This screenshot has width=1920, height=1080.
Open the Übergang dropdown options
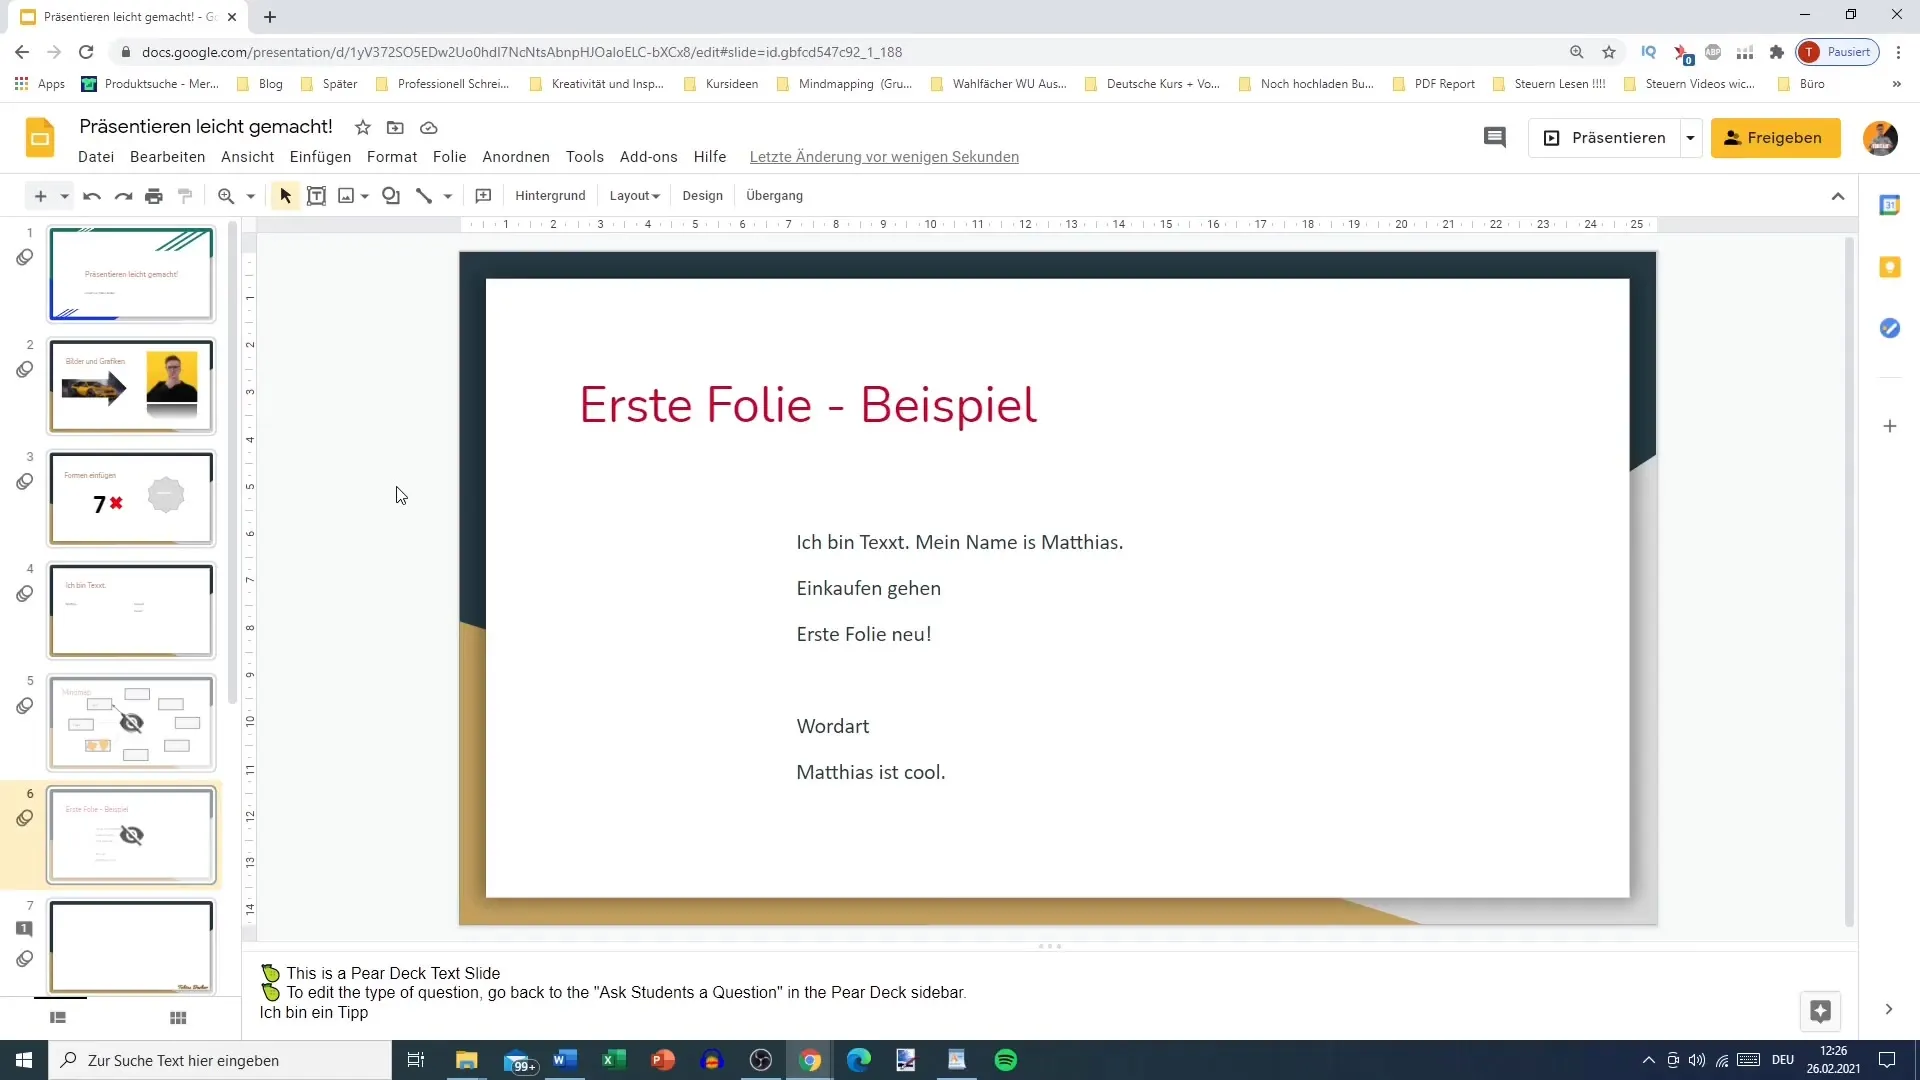click(x=777, y=195)
